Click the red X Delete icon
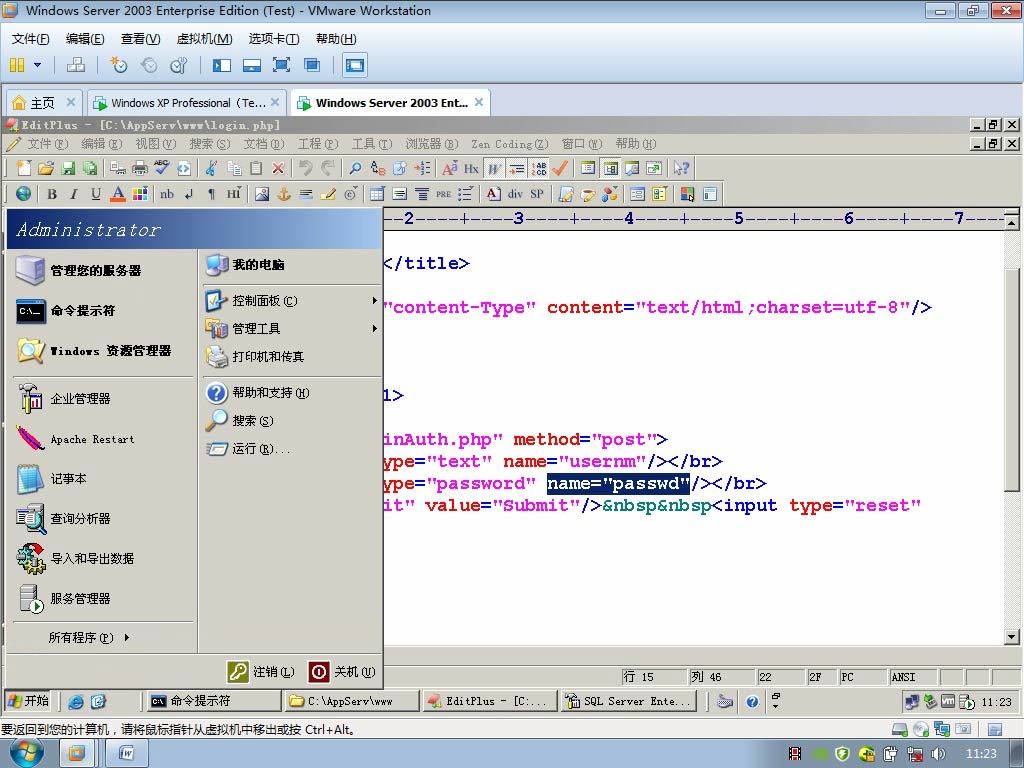 coord(278,168)
